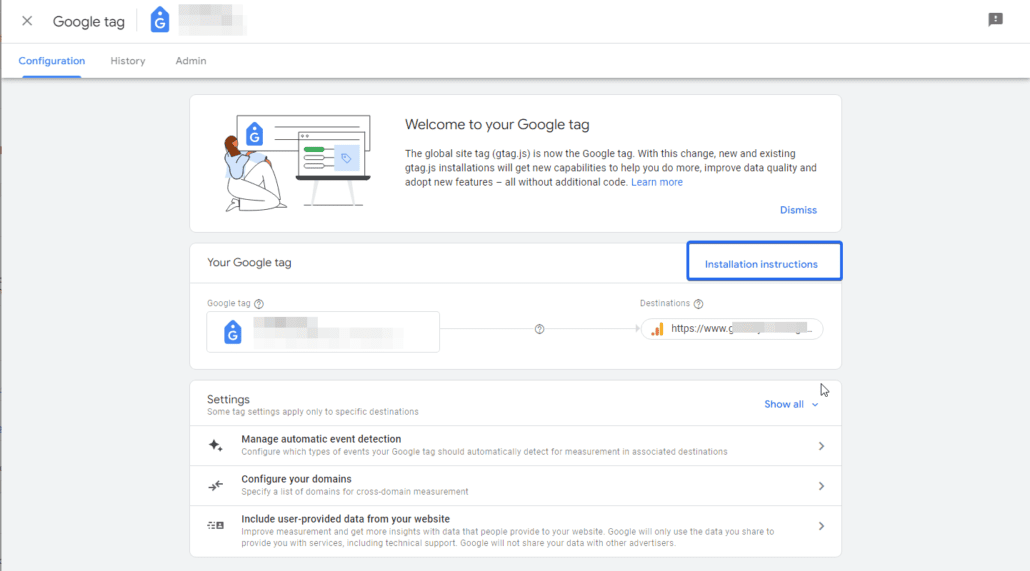Viewport: 1030px width, 571px height.
Task: Open Include user-provided data from your website
Action: [x=516, y=531]
